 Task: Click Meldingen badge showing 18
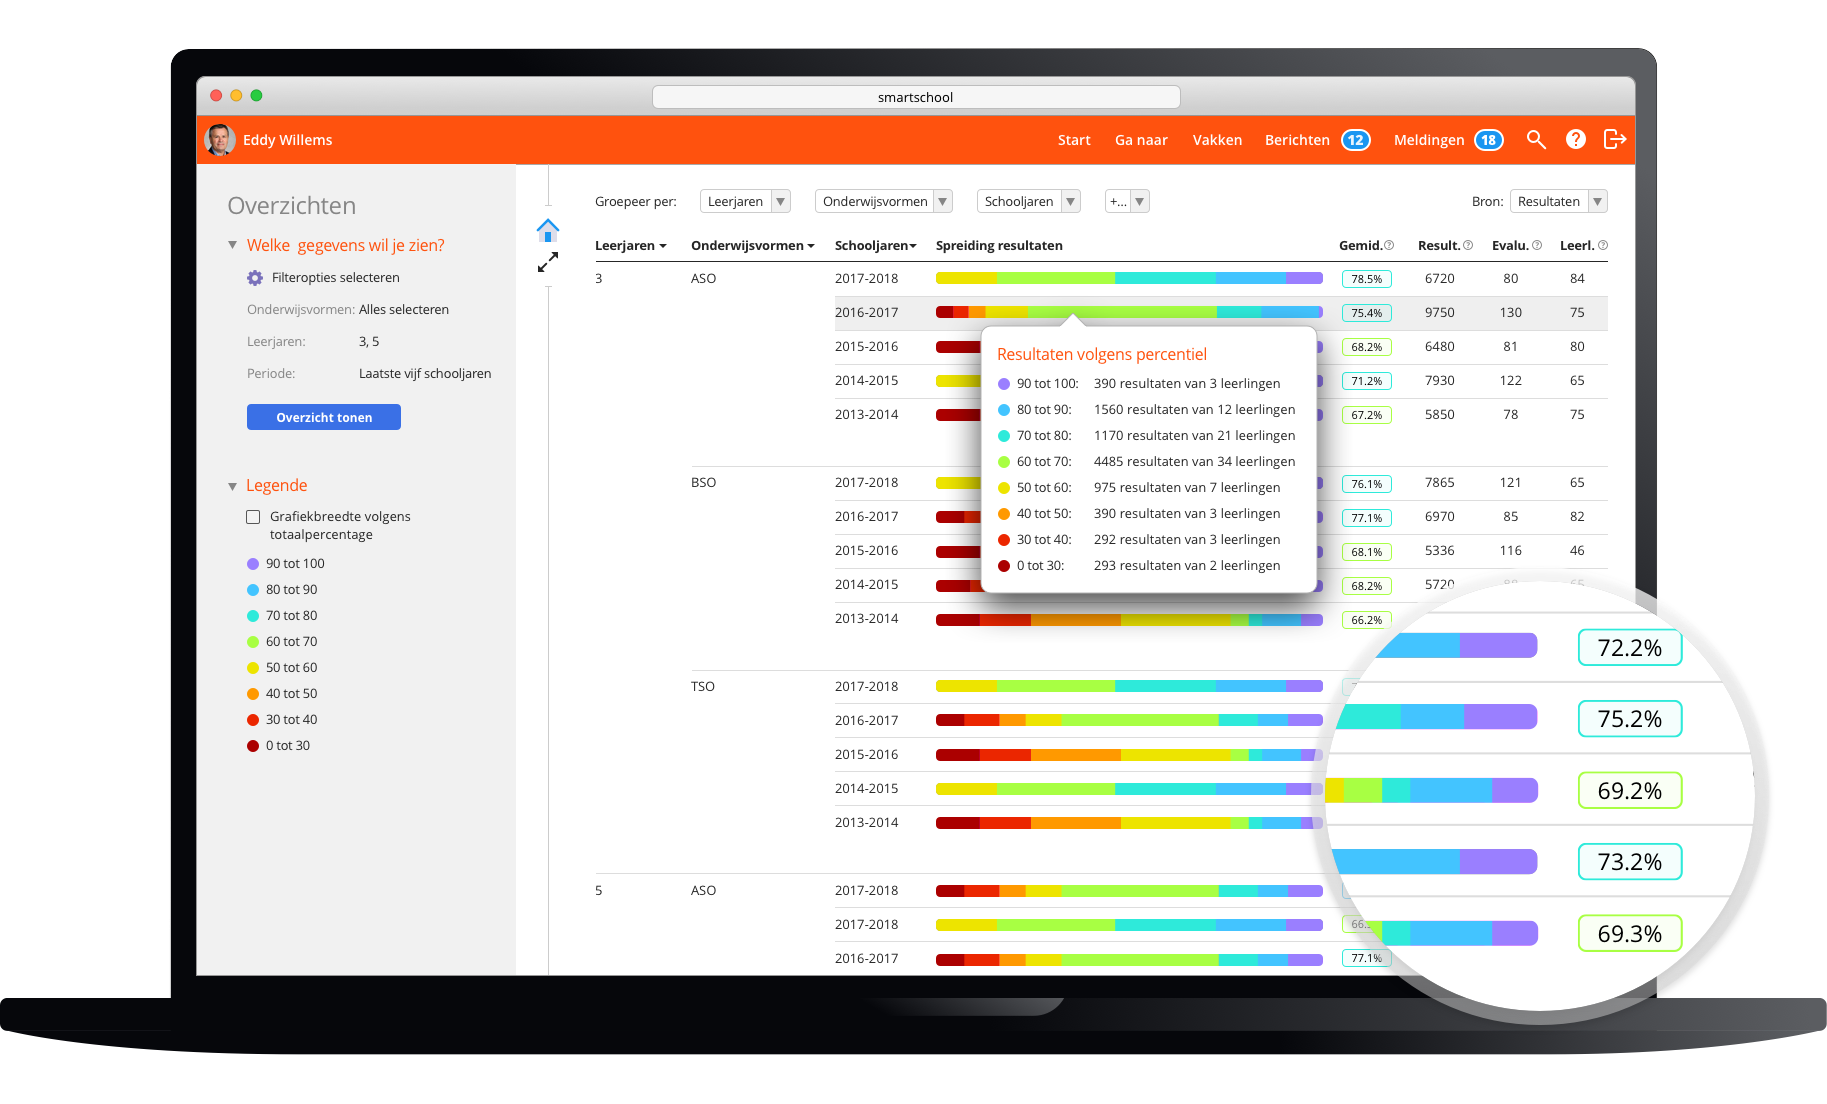(1489, 140)
